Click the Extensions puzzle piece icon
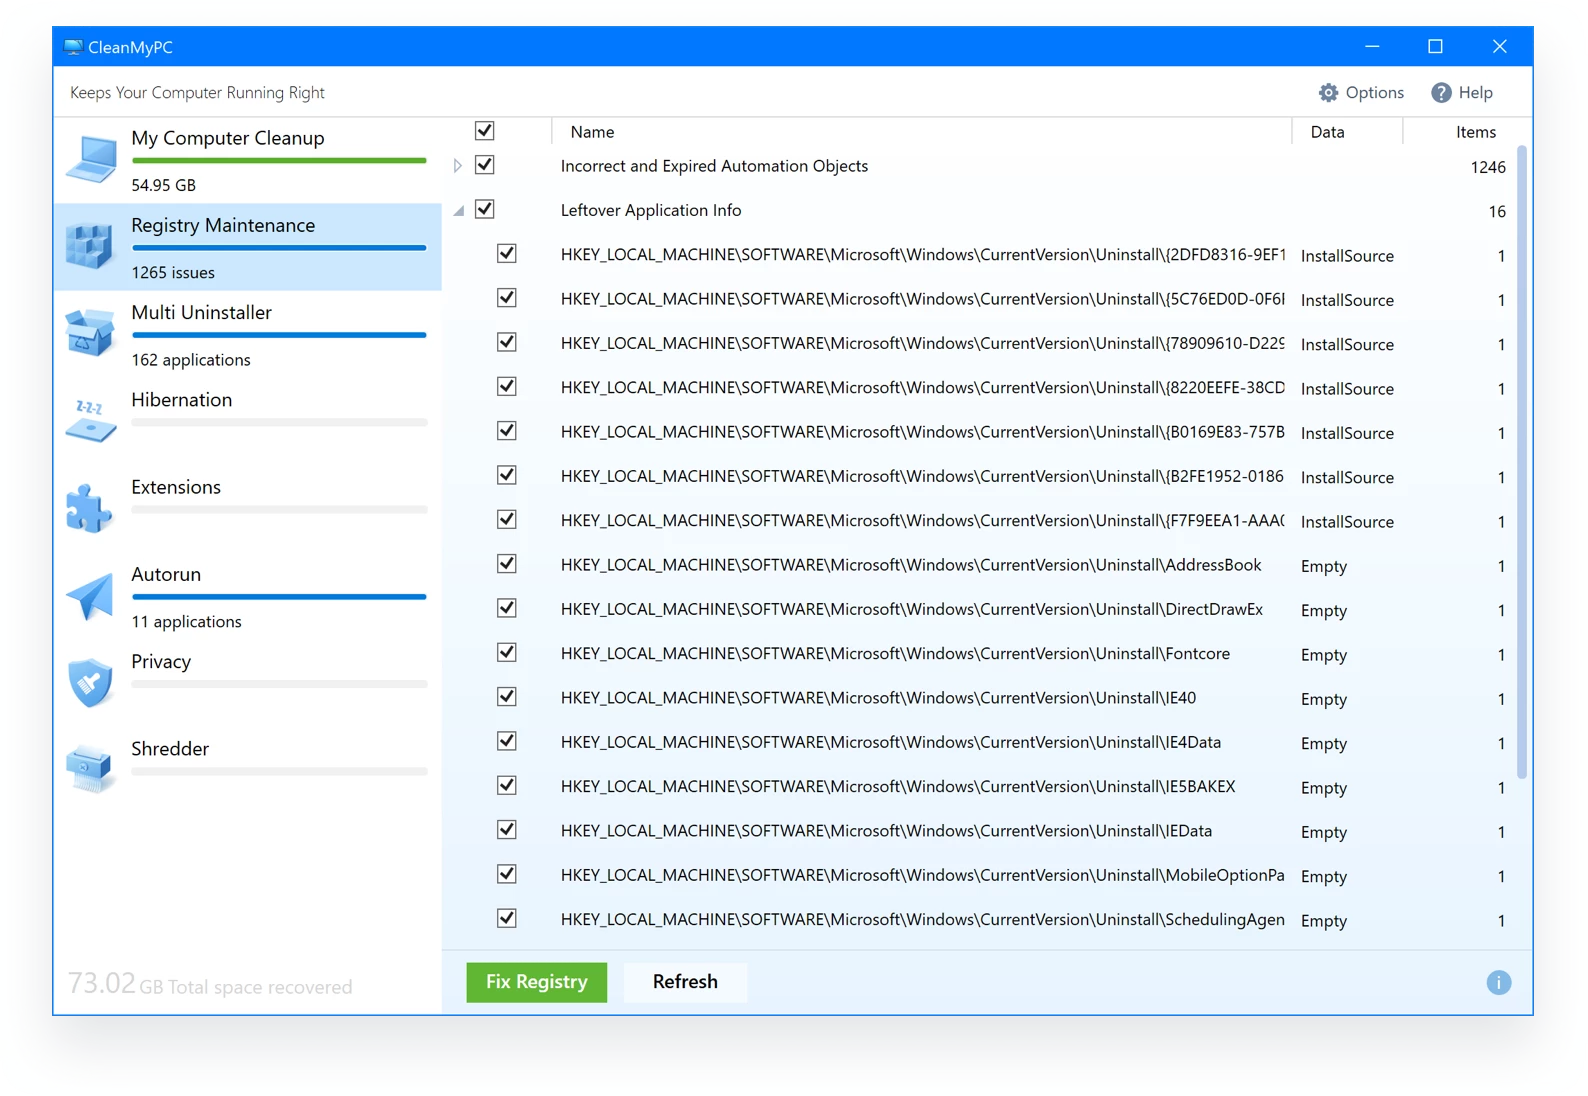 coord(90,508)
